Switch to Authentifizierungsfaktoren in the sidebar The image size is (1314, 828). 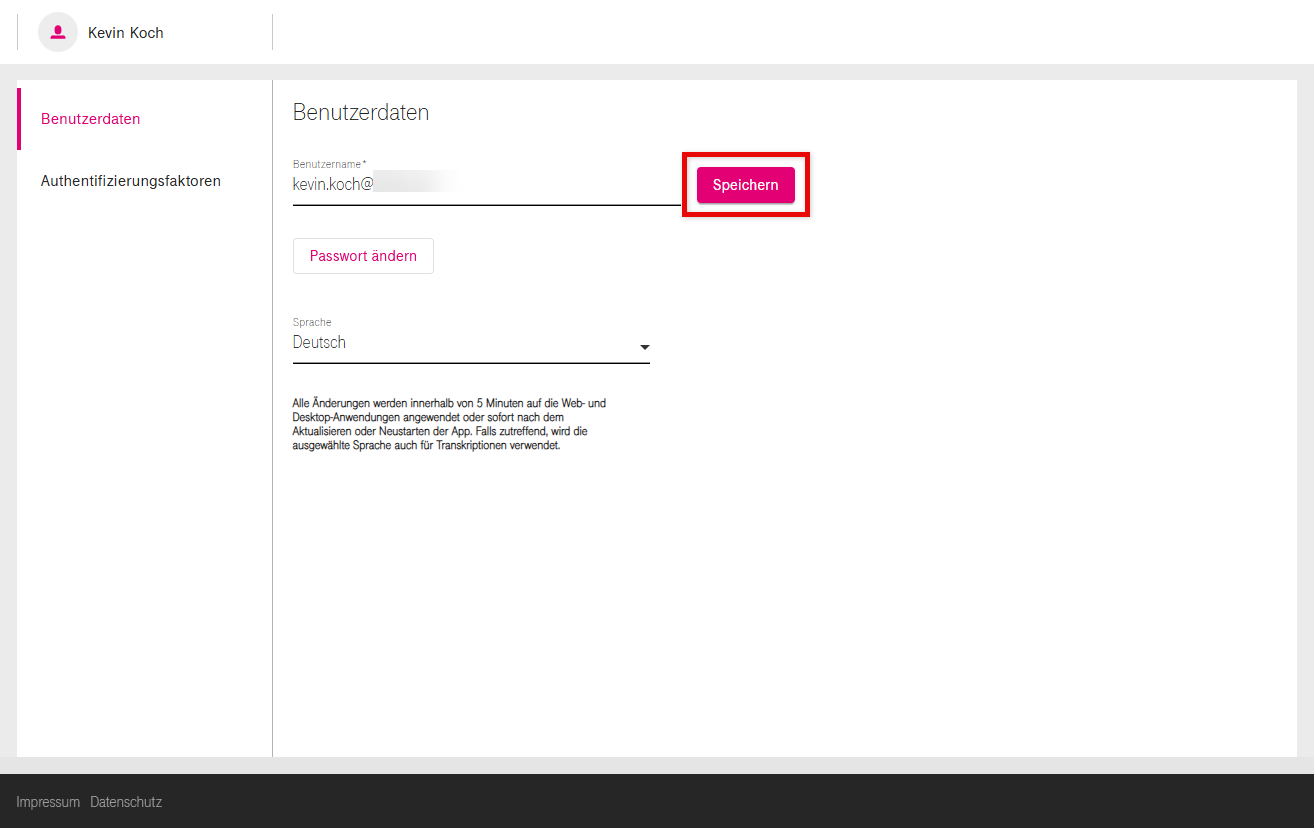pyautogui.click(x=131, y=181)
